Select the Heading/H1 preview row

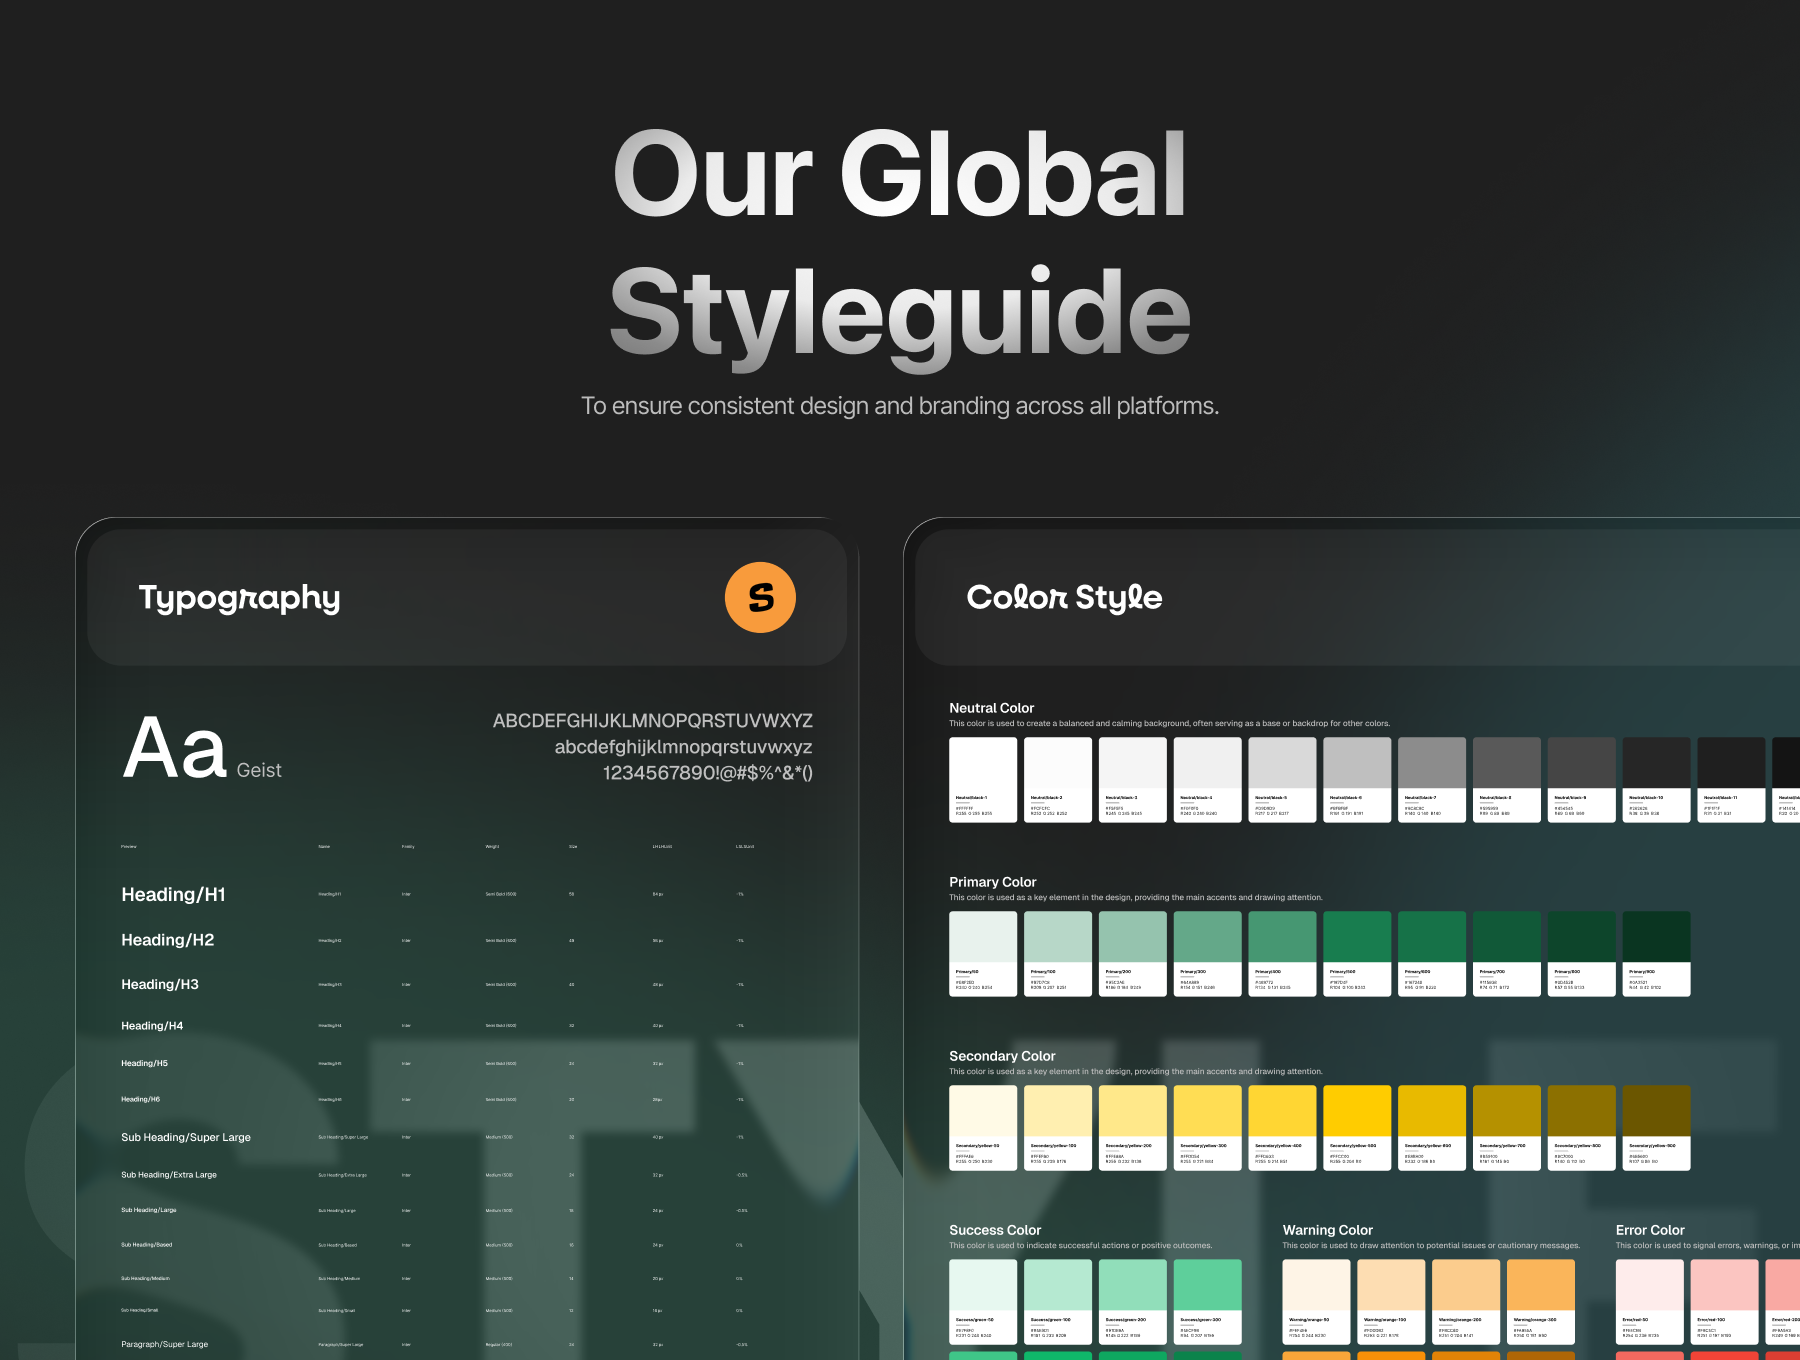pos(173,895)
